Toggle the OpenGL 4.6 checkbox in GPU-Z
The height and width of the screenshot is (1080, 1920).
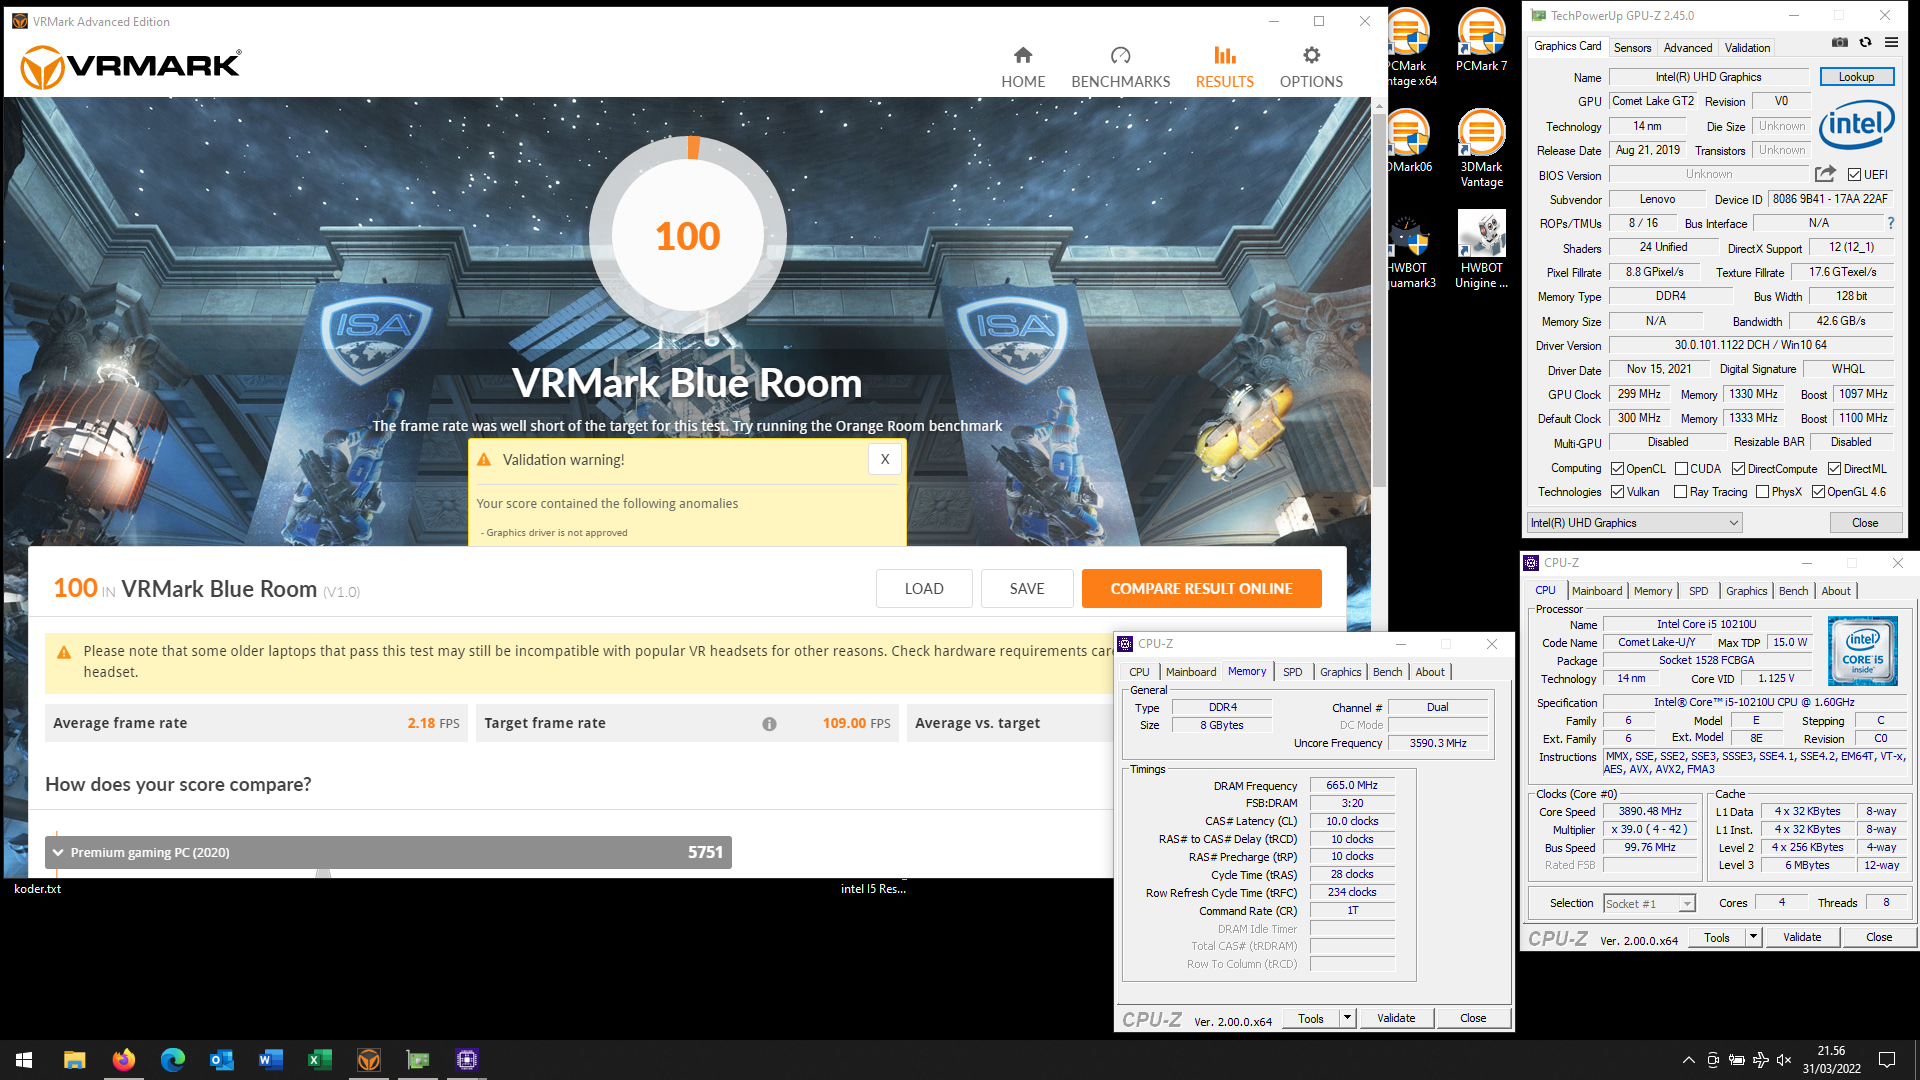click(x=1818, y=492)
